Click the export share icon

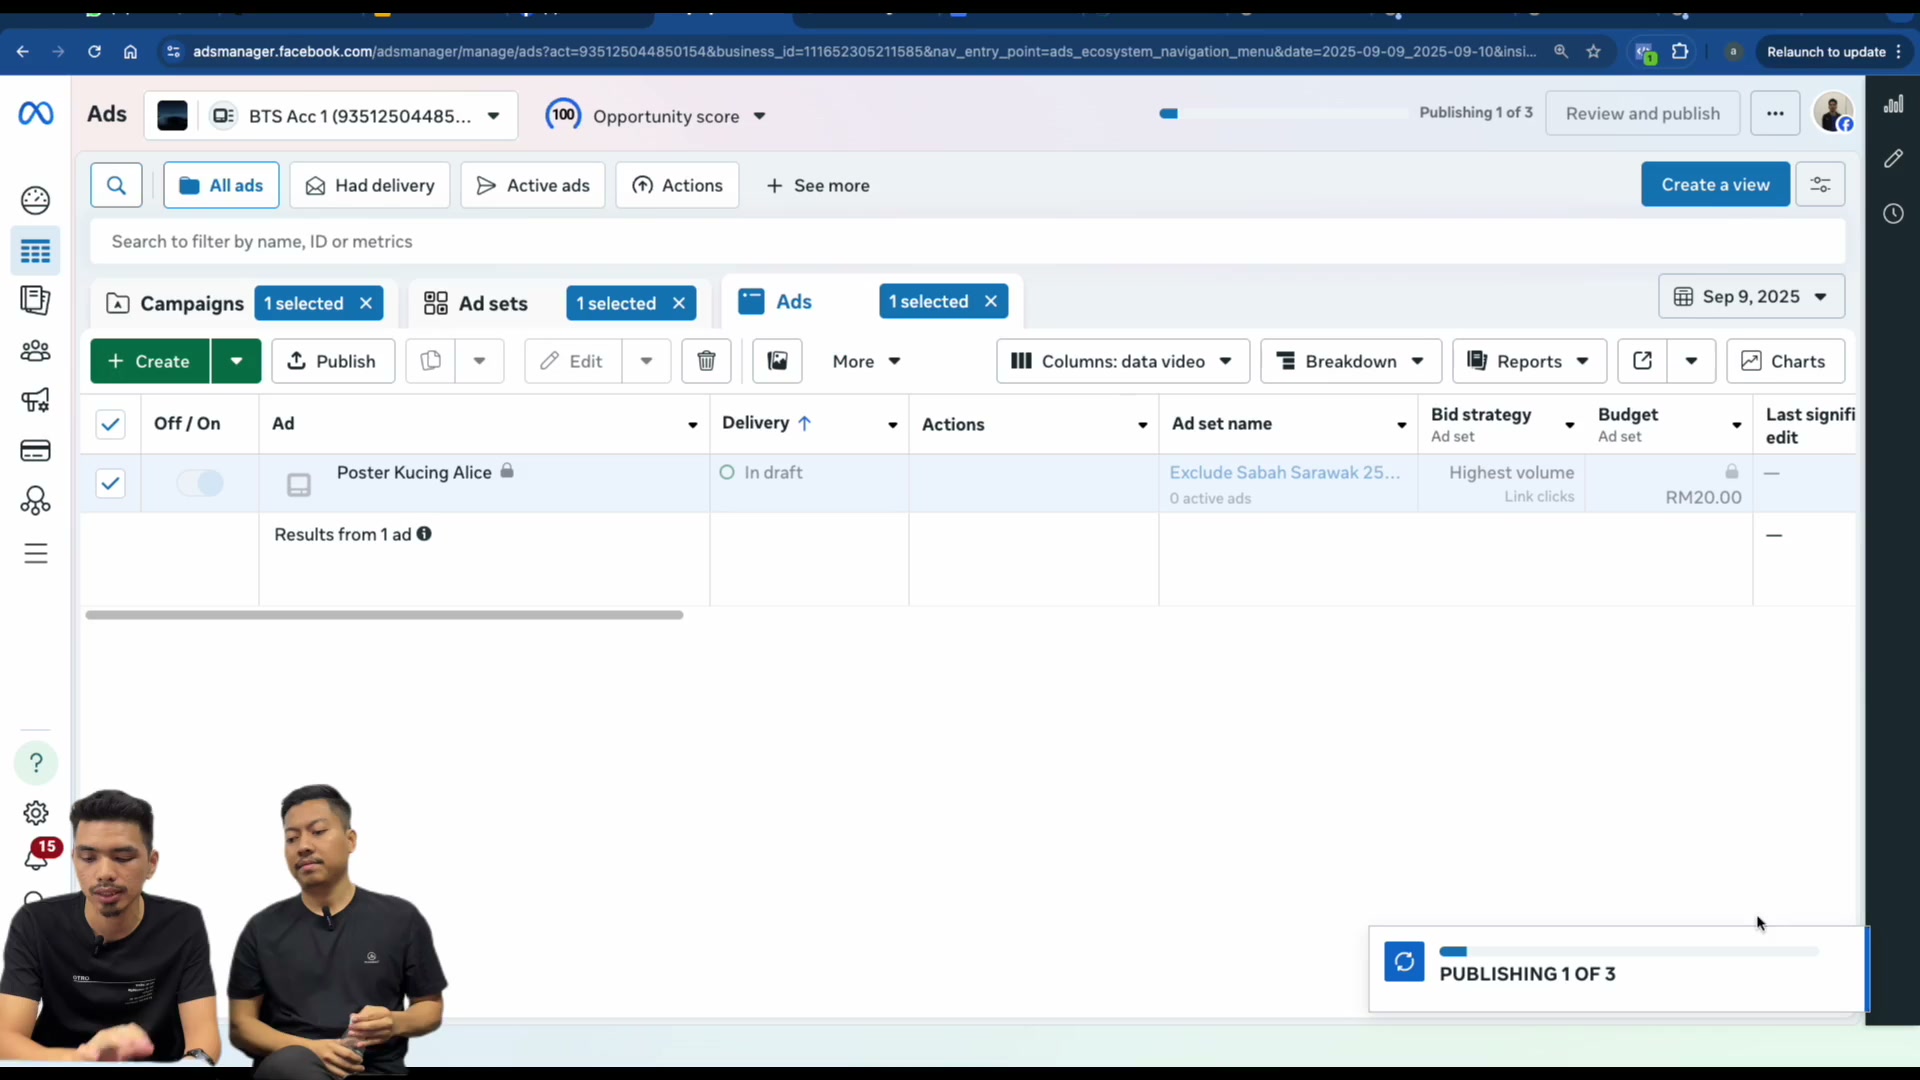(x=1642, y=361)
